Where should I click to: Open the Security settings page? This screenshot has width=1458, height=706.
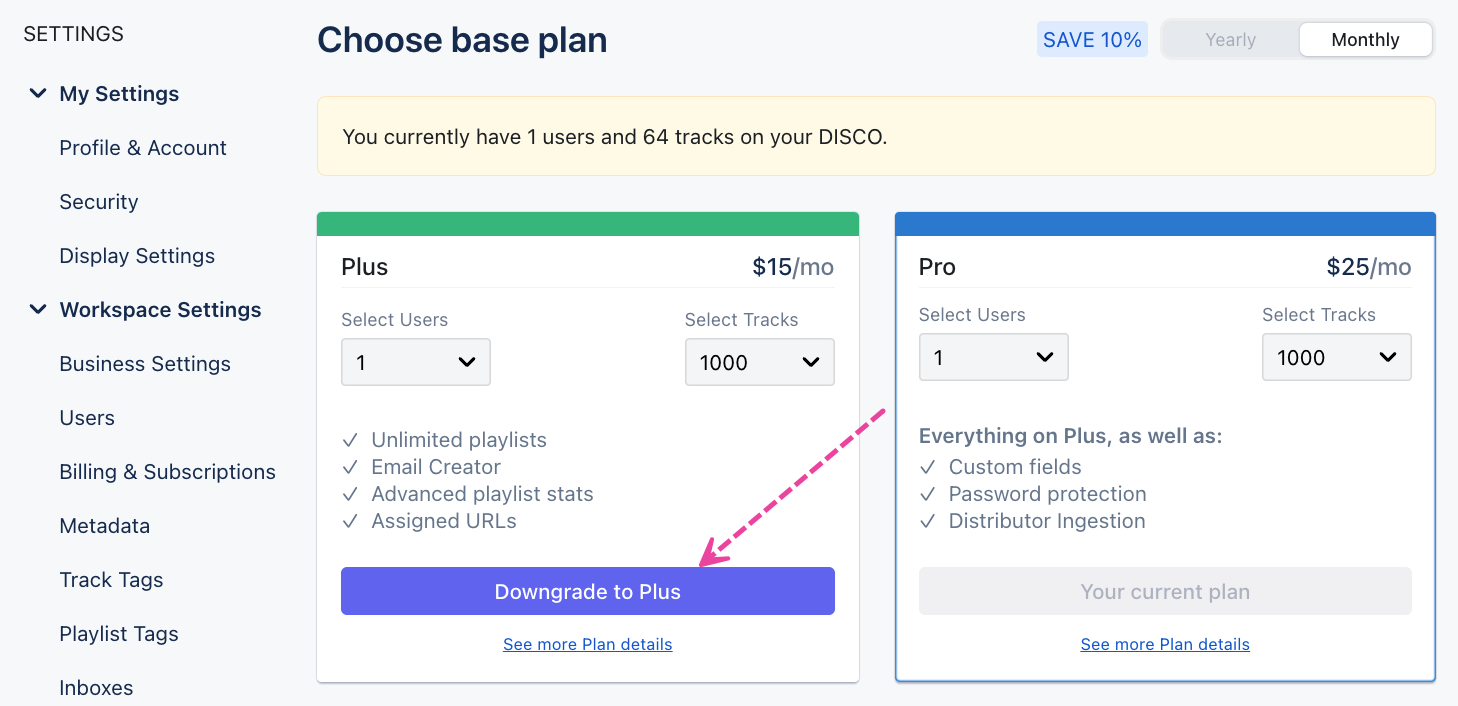99,202
